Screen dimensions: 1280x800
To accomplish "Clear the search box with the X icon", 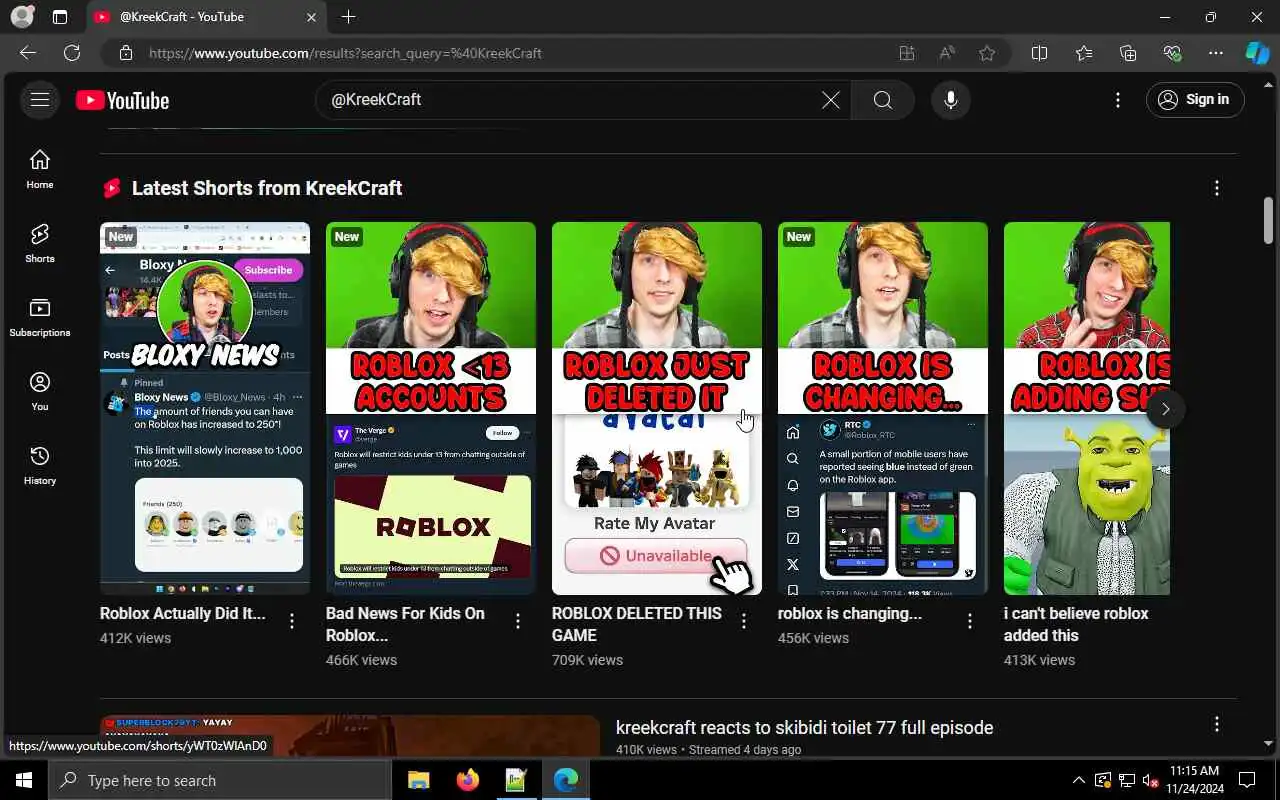I will 831,99.
